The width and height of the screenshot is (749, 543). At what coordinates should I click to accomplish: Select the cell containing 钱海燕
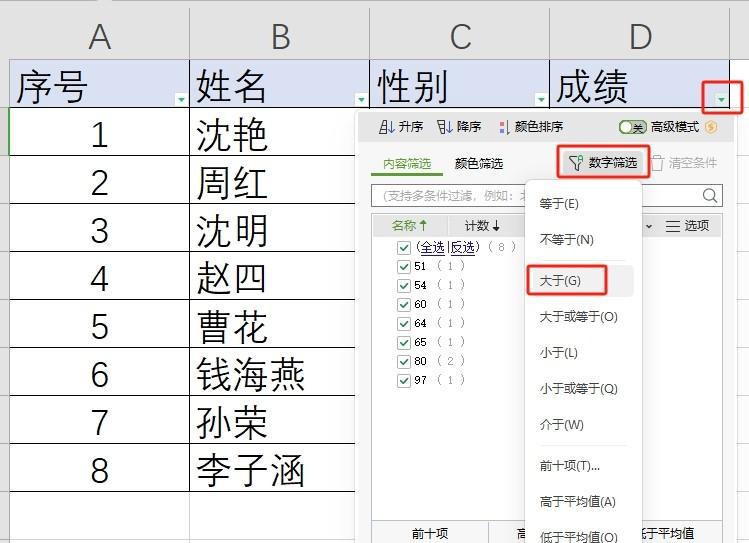[x=272, y=372]
